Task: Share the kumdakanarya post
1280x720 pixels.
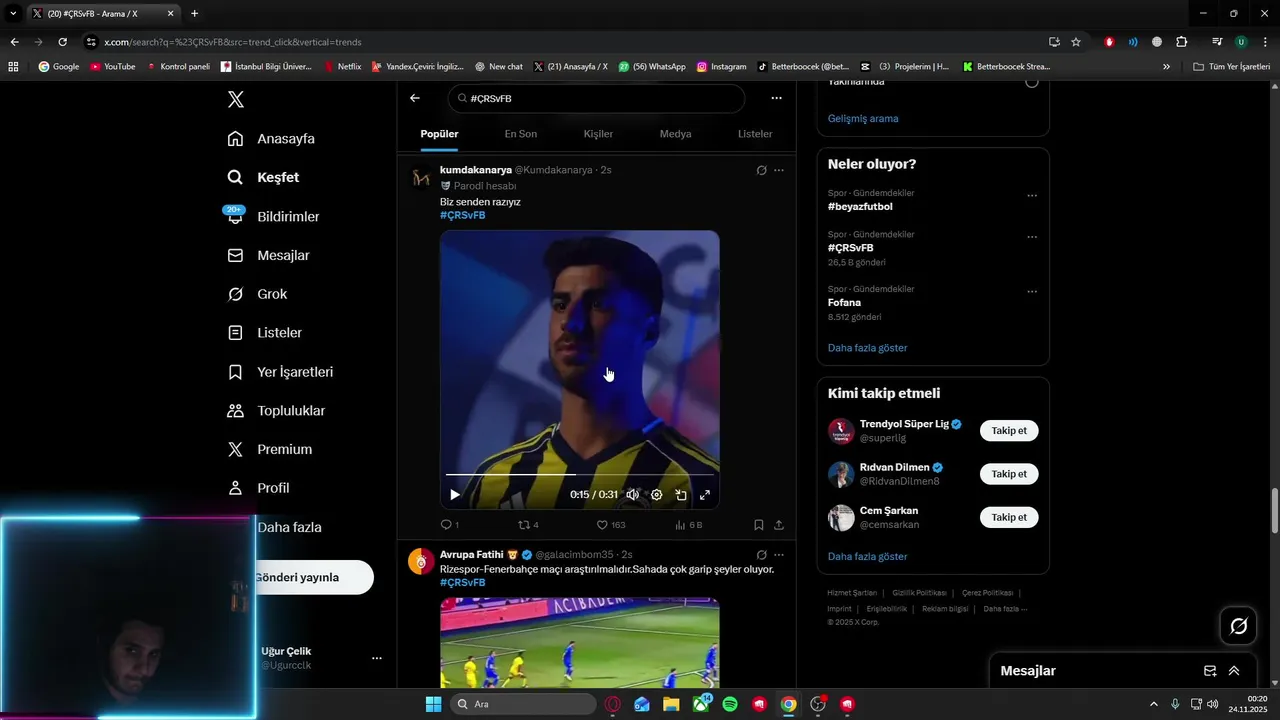Action: (779, 524)
